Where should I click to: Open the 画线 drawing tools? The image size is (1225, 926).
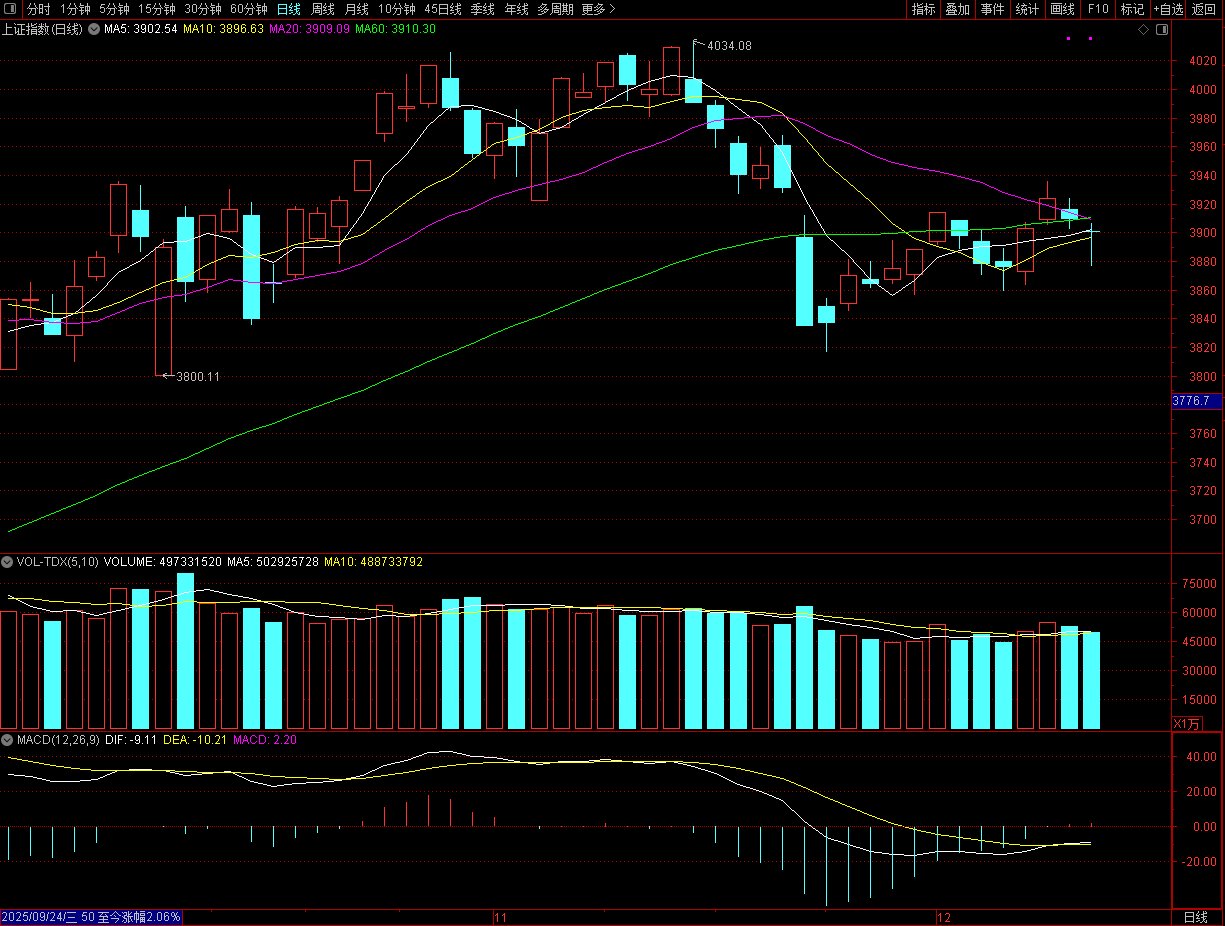(1062, 9)
